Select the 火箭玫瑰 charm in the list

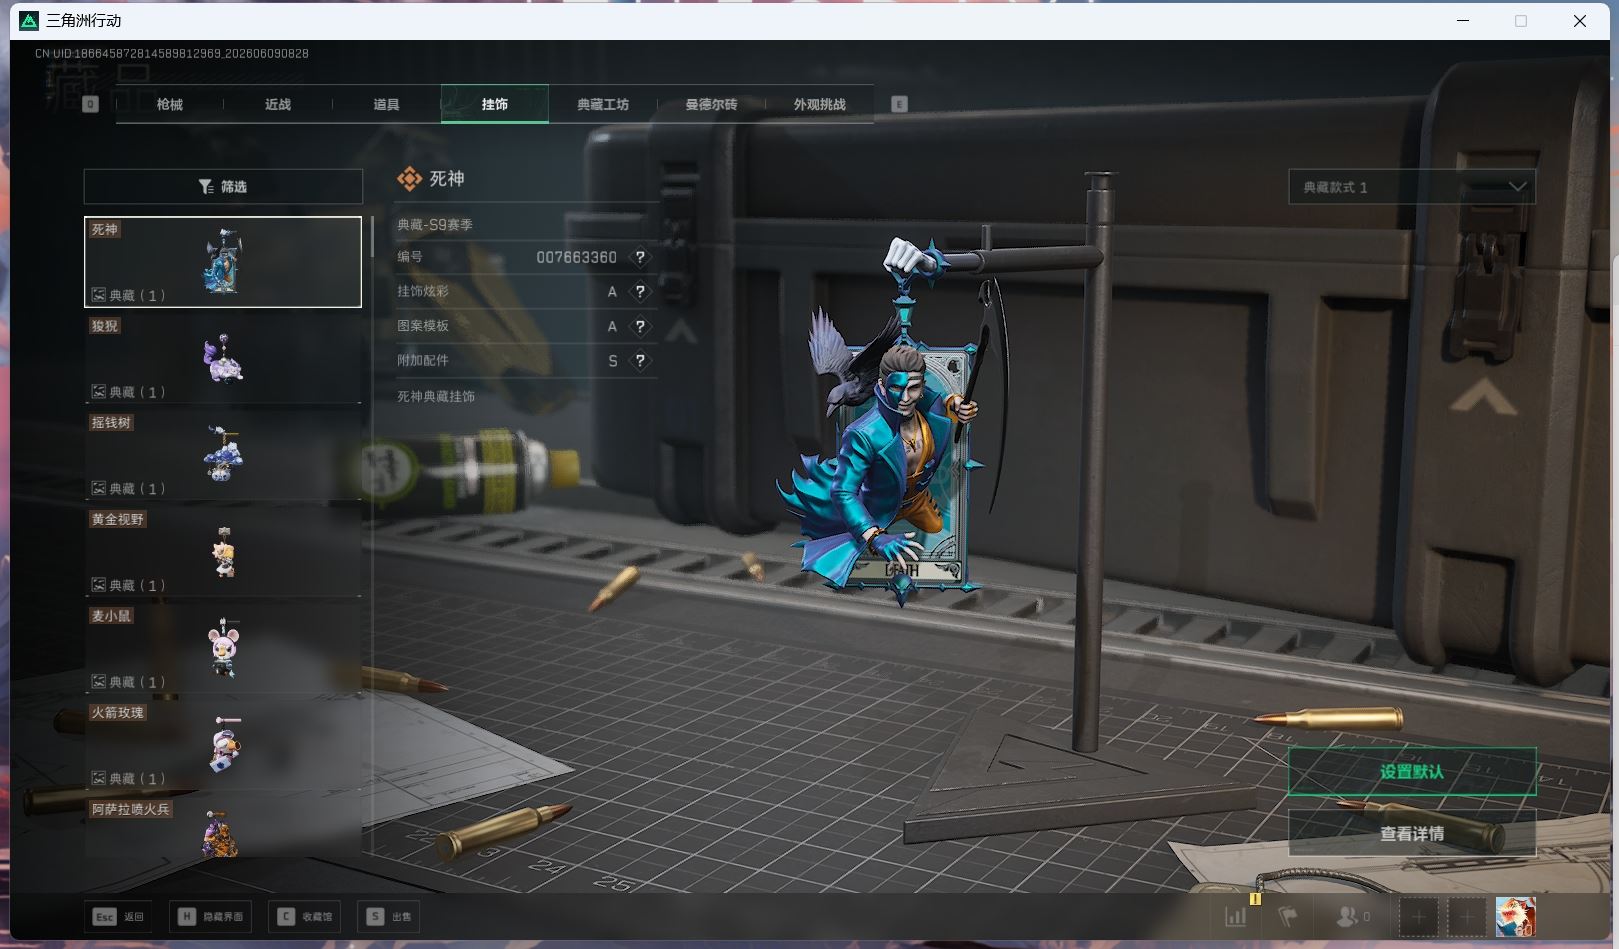[223, 745]
